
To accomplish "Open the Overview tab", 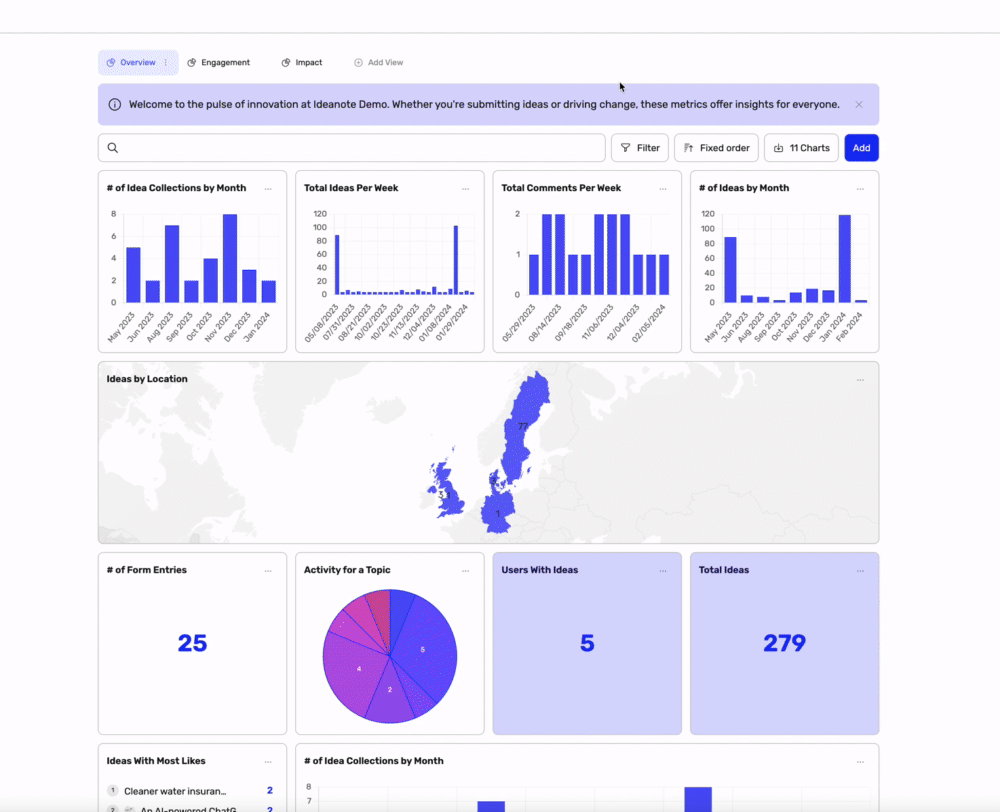I will 137,63.
